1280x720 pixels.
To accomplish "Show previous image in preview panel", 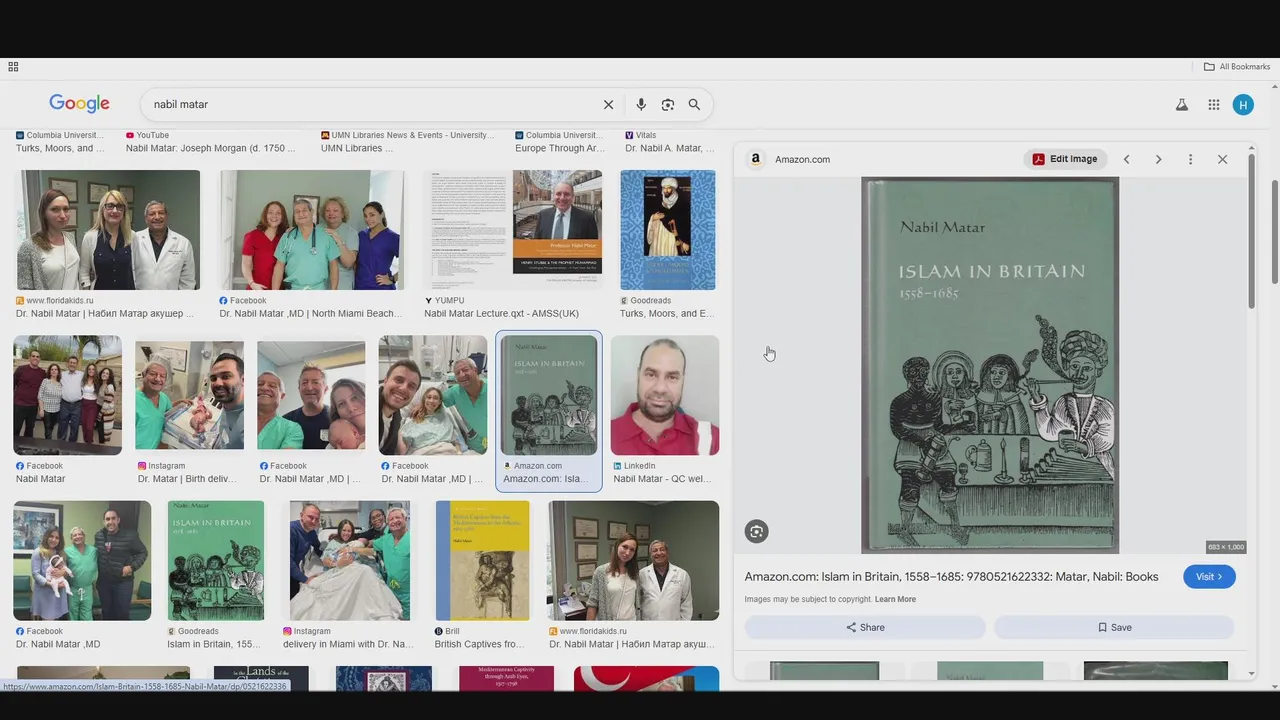I will 1126,159.
